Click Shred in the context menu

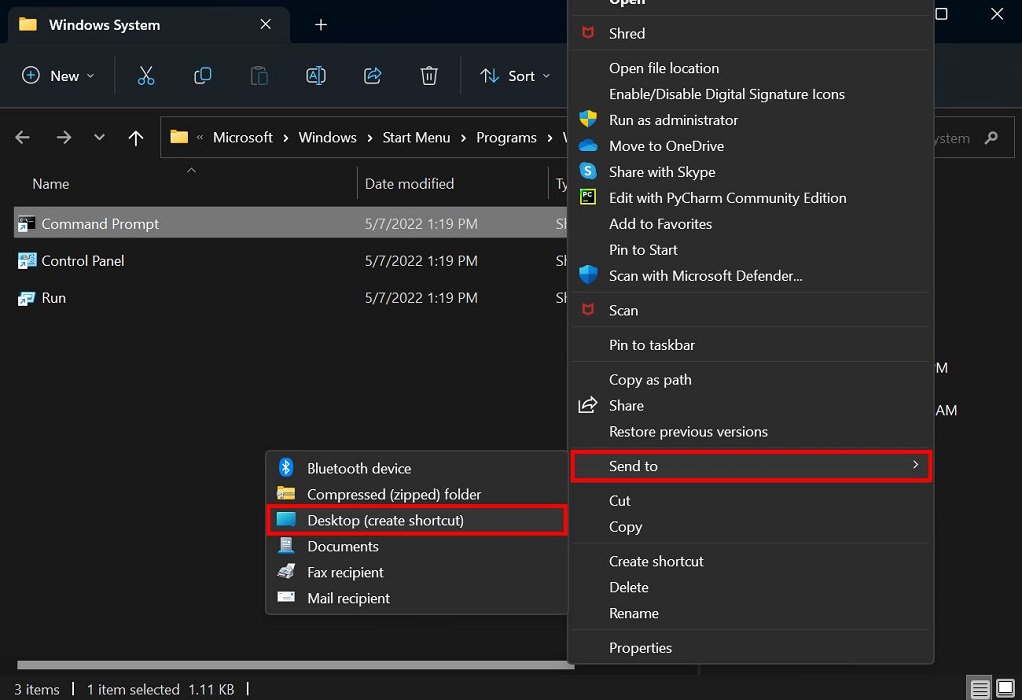[x=751, y=33]
